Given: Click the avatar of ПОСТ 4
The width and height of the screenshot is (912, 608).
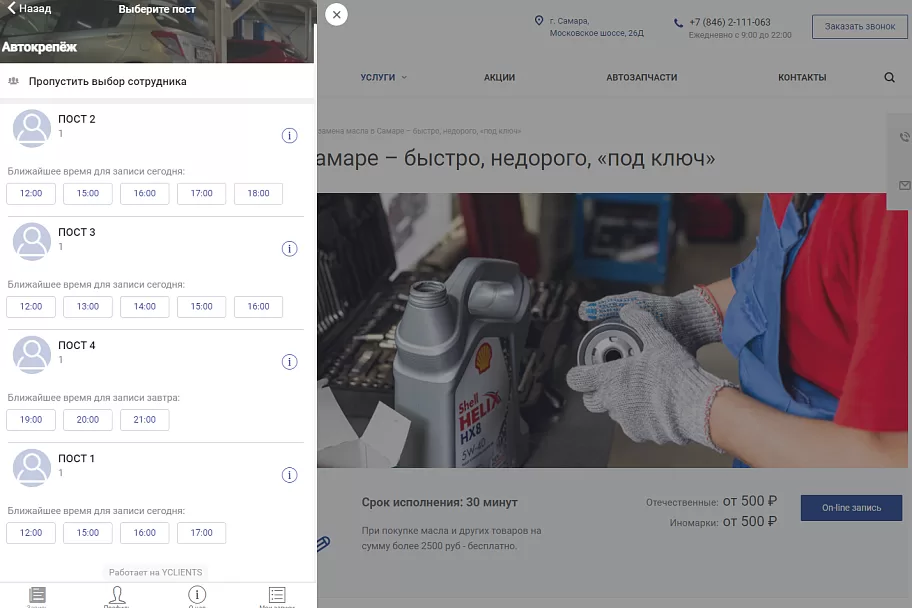Looking at the screenshot, I should coord(32,354).
